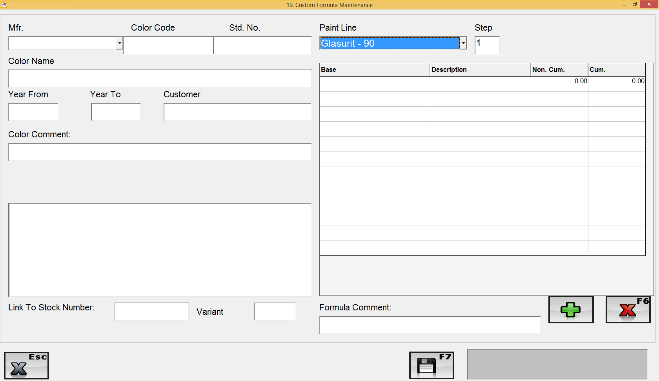The image size is (659, 381).
Task: Open the Mfr. dropdown list
Action: click(x=119, y=43)
